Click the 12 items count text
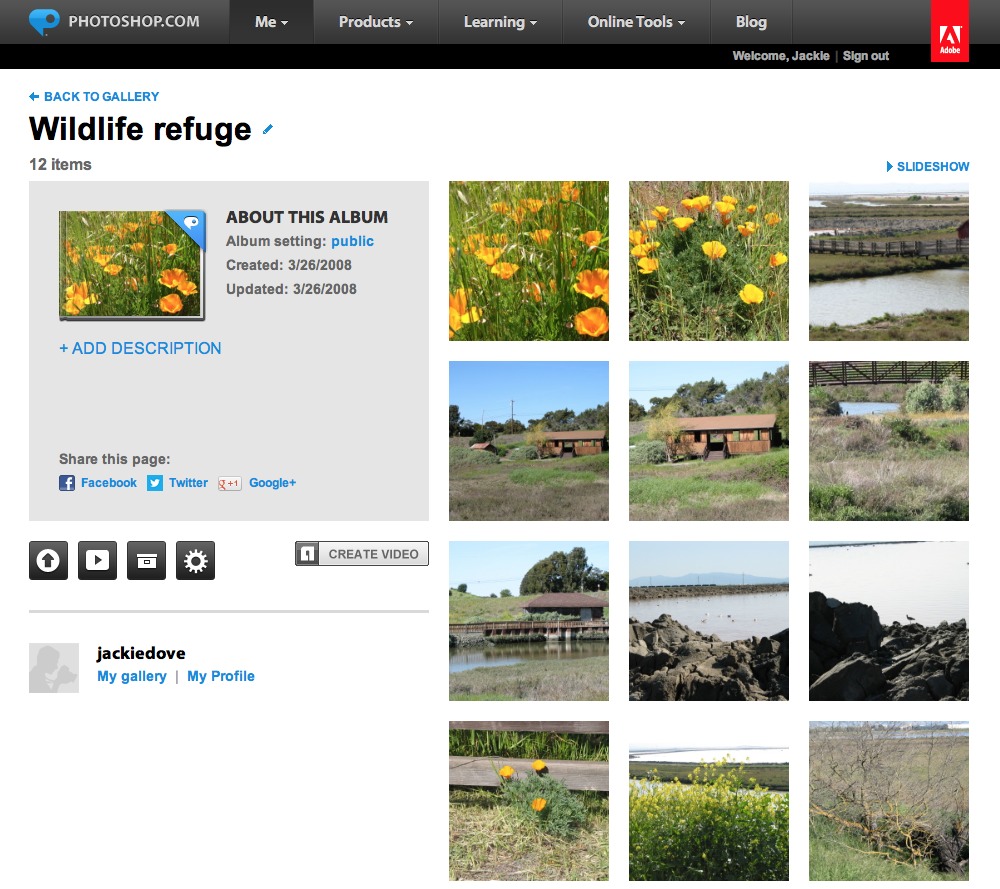 (x=60, y=165)
